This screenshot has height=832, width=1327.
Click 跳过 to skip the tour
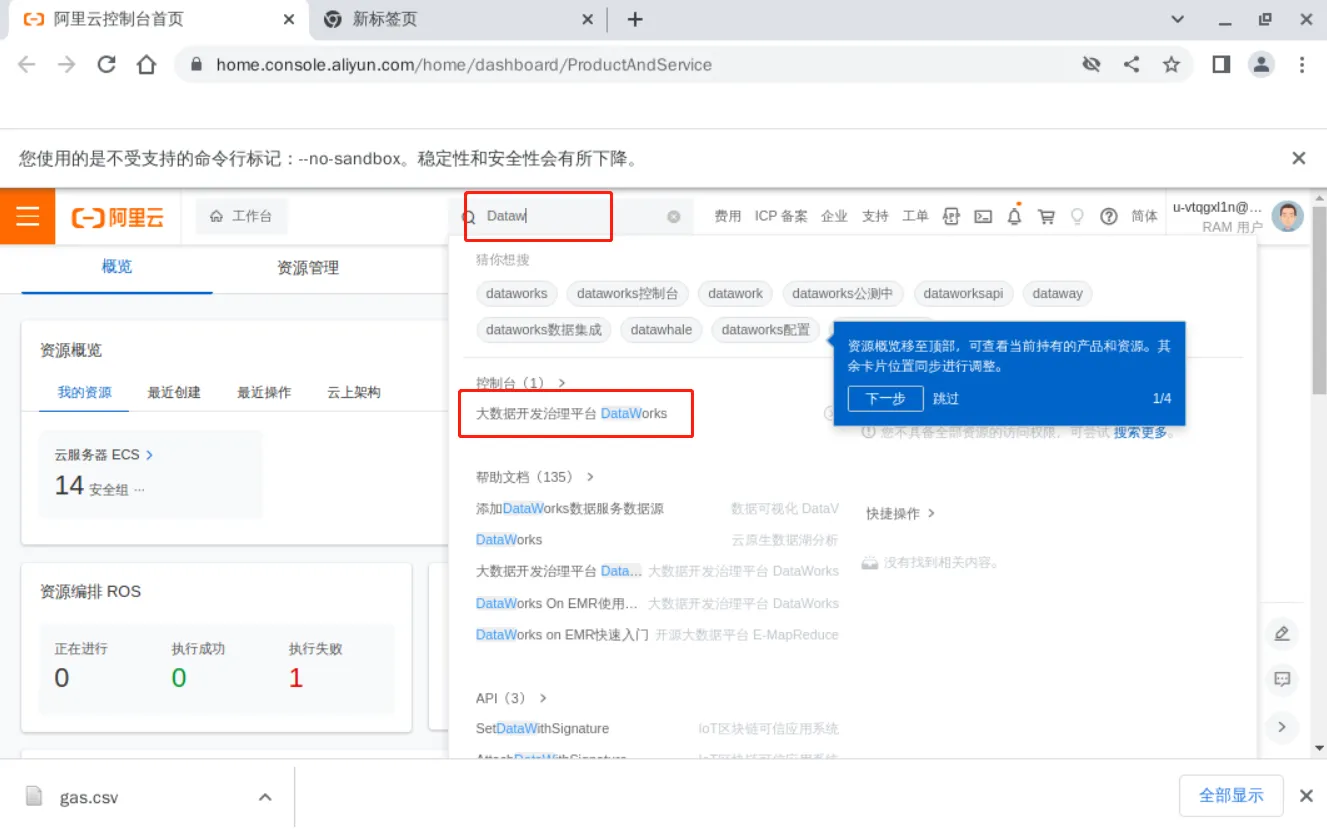coord(946,398)
